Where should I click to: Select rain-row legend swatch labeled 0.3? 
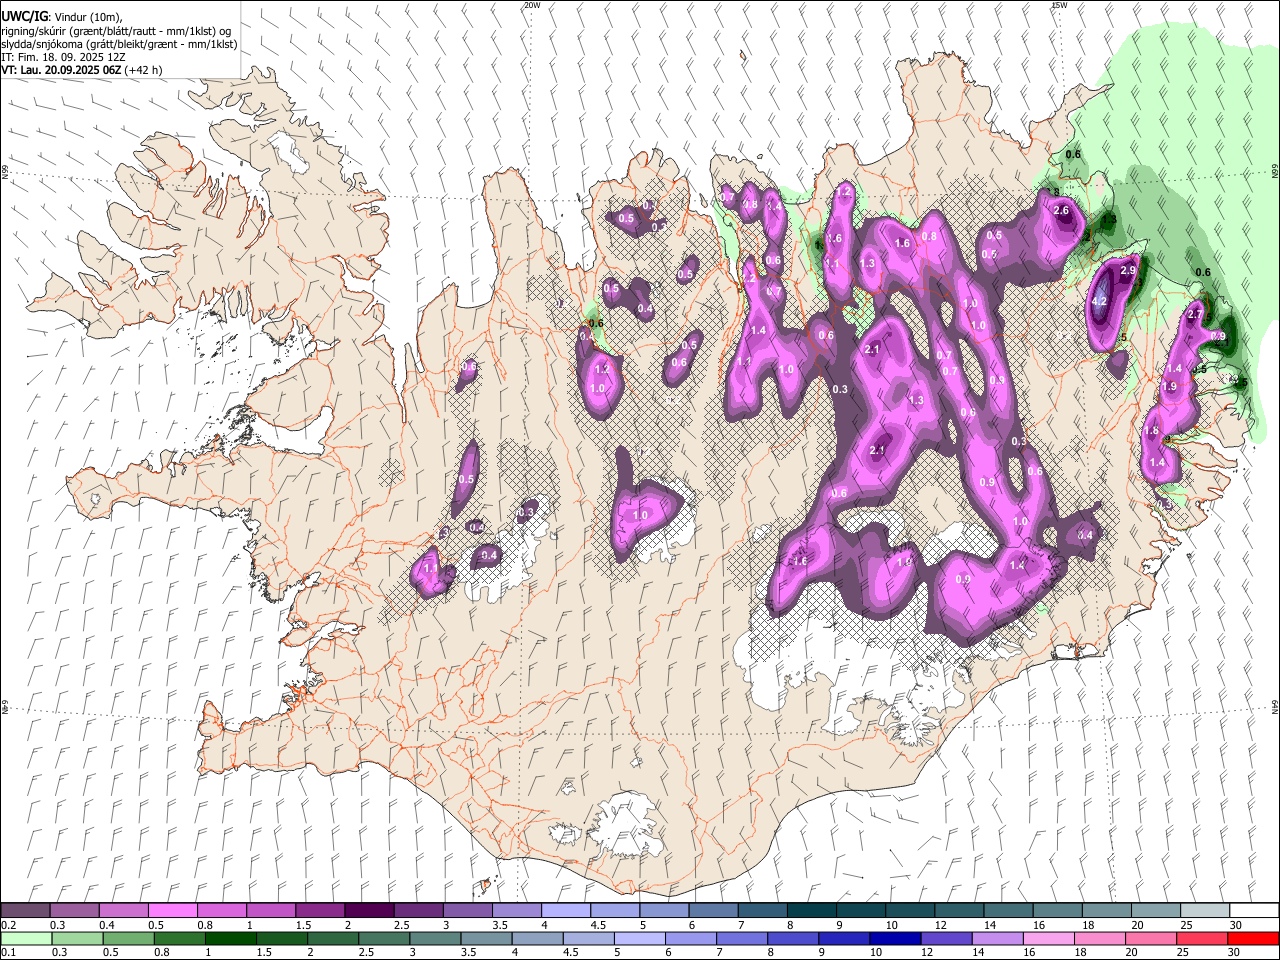78,938
